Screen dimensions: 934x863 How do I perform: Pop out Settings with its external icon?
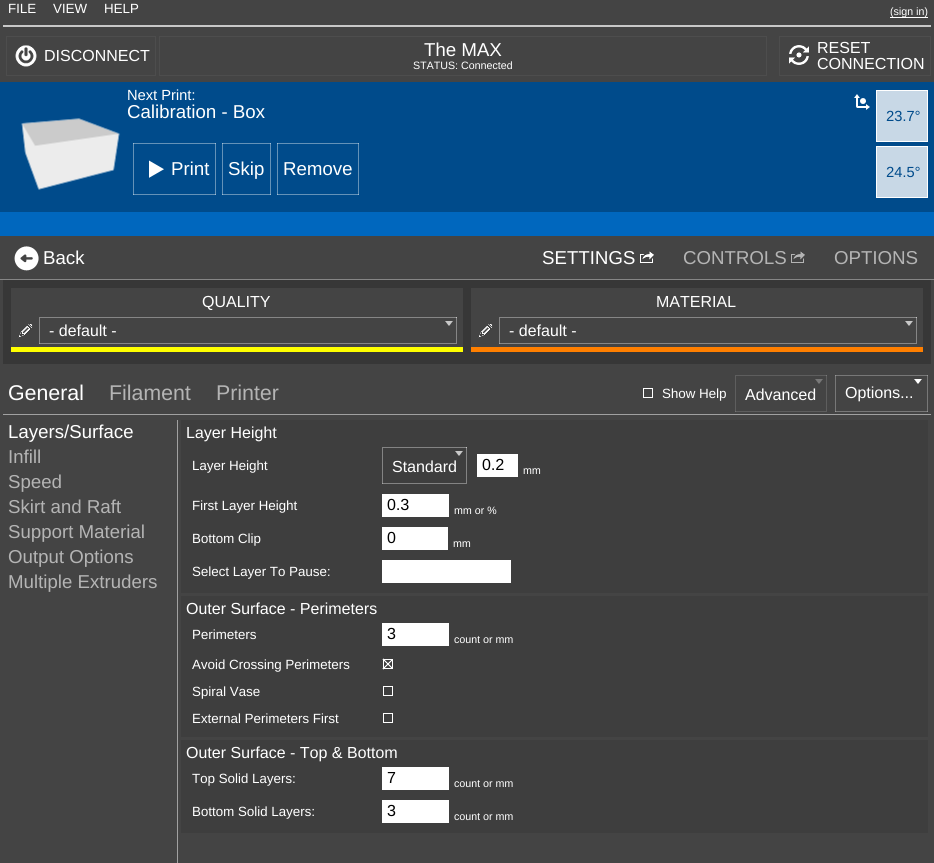click(x=647, y=258)
